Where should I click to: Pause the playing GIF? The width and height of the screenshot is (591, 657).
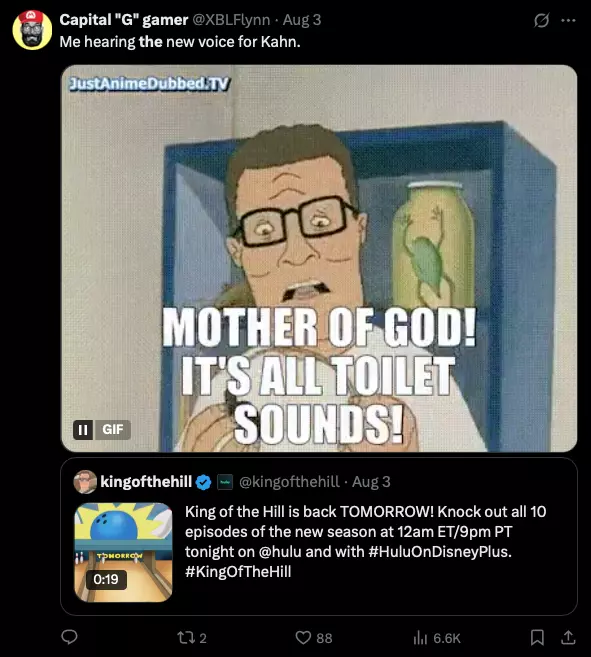click(83, 429)
